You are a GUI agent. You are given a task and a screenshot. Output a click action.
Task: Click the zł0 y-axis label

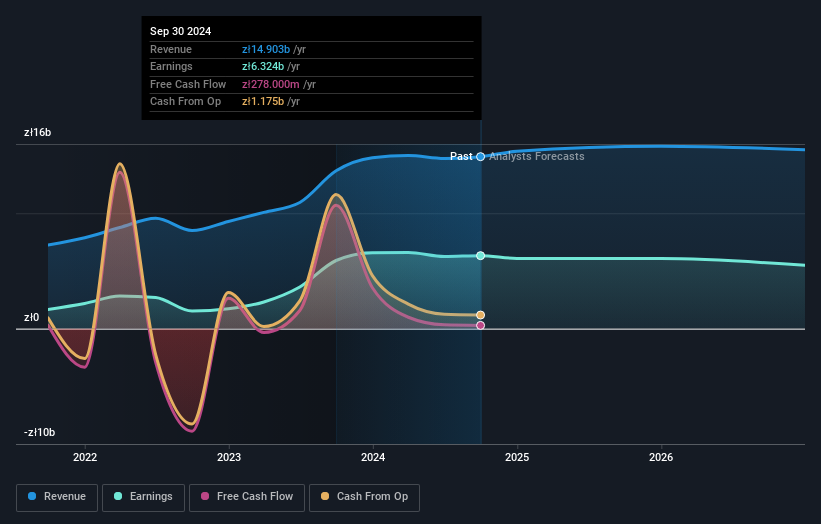[31, 317]
